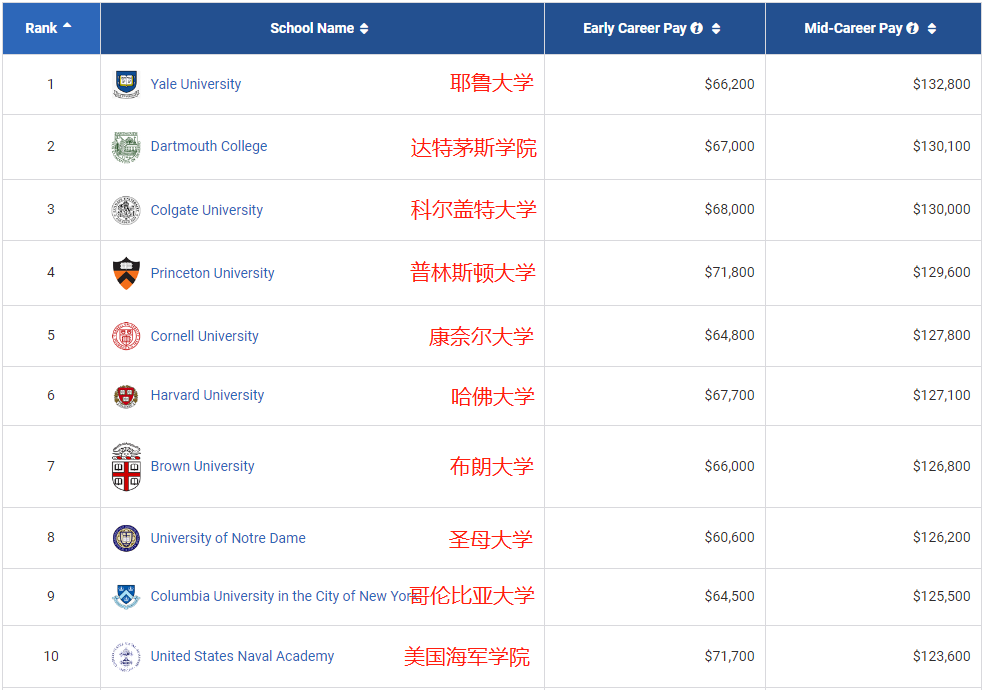984x690 pixels.
Task: Click the Dartmouth College seal icon
Action: [x=126, y=147]
